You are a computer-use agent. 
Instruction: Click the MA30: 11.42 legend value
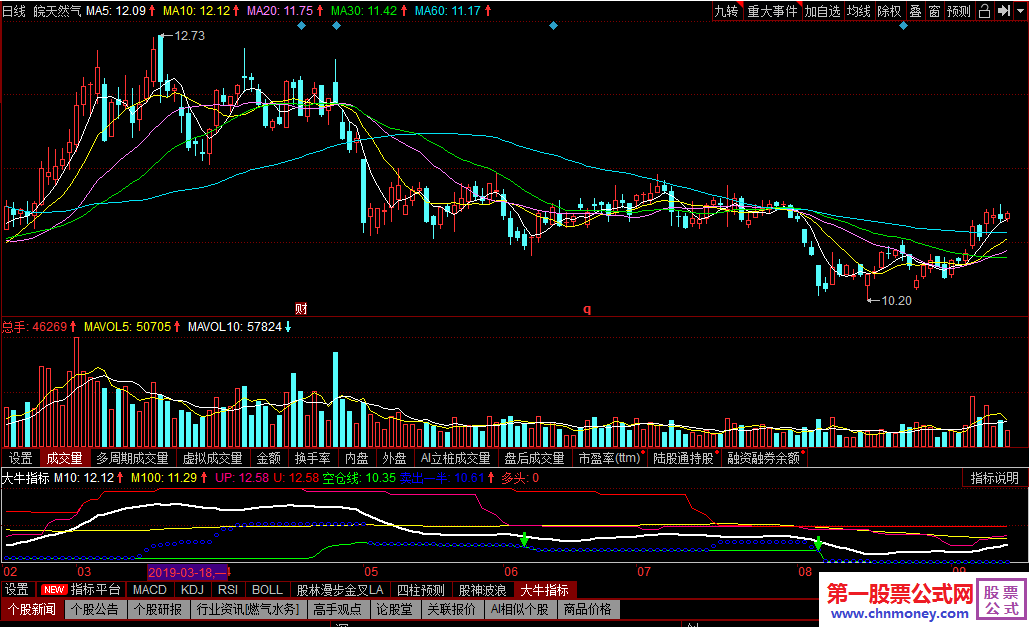coord(364,11)
